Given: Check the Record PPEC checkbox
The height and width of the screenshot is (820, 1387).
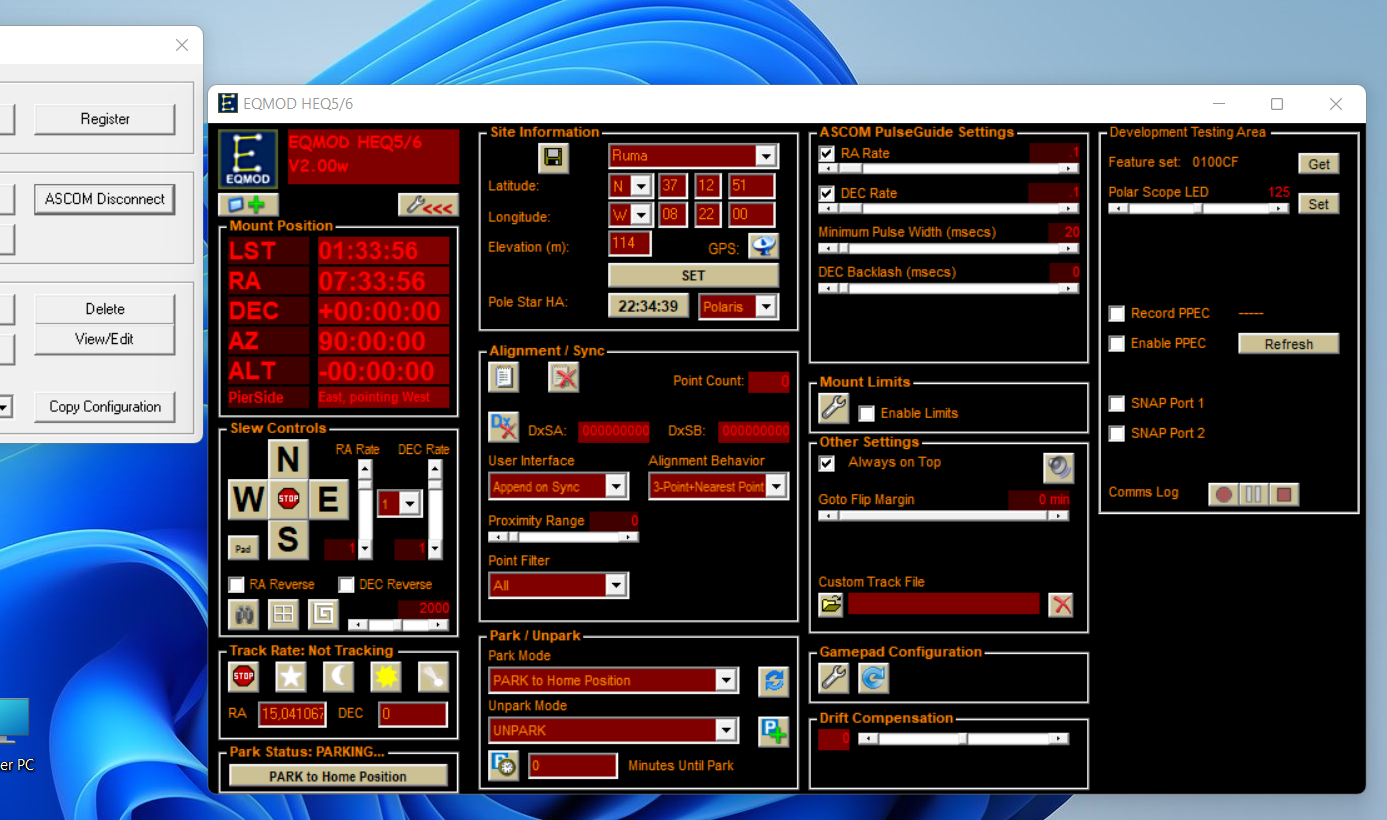Looking at the screenshot, I should [1117, 314].
